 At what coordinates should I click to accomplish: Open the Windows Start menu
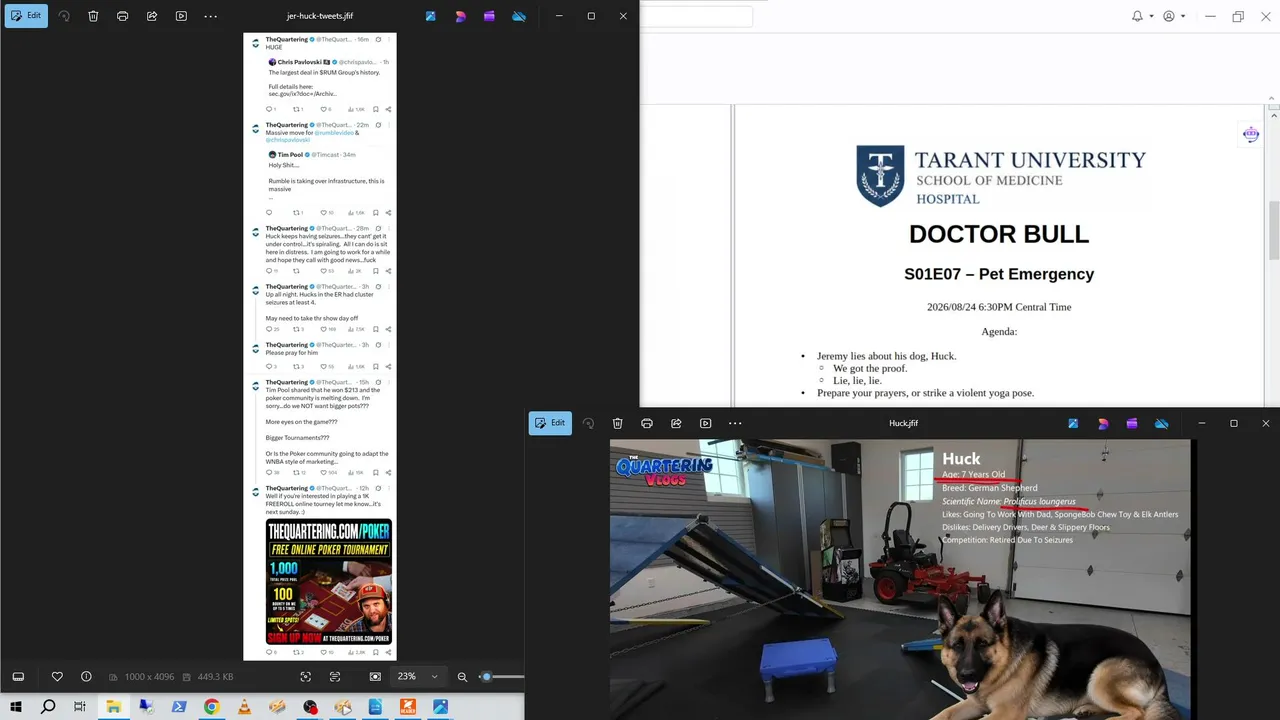16,707
